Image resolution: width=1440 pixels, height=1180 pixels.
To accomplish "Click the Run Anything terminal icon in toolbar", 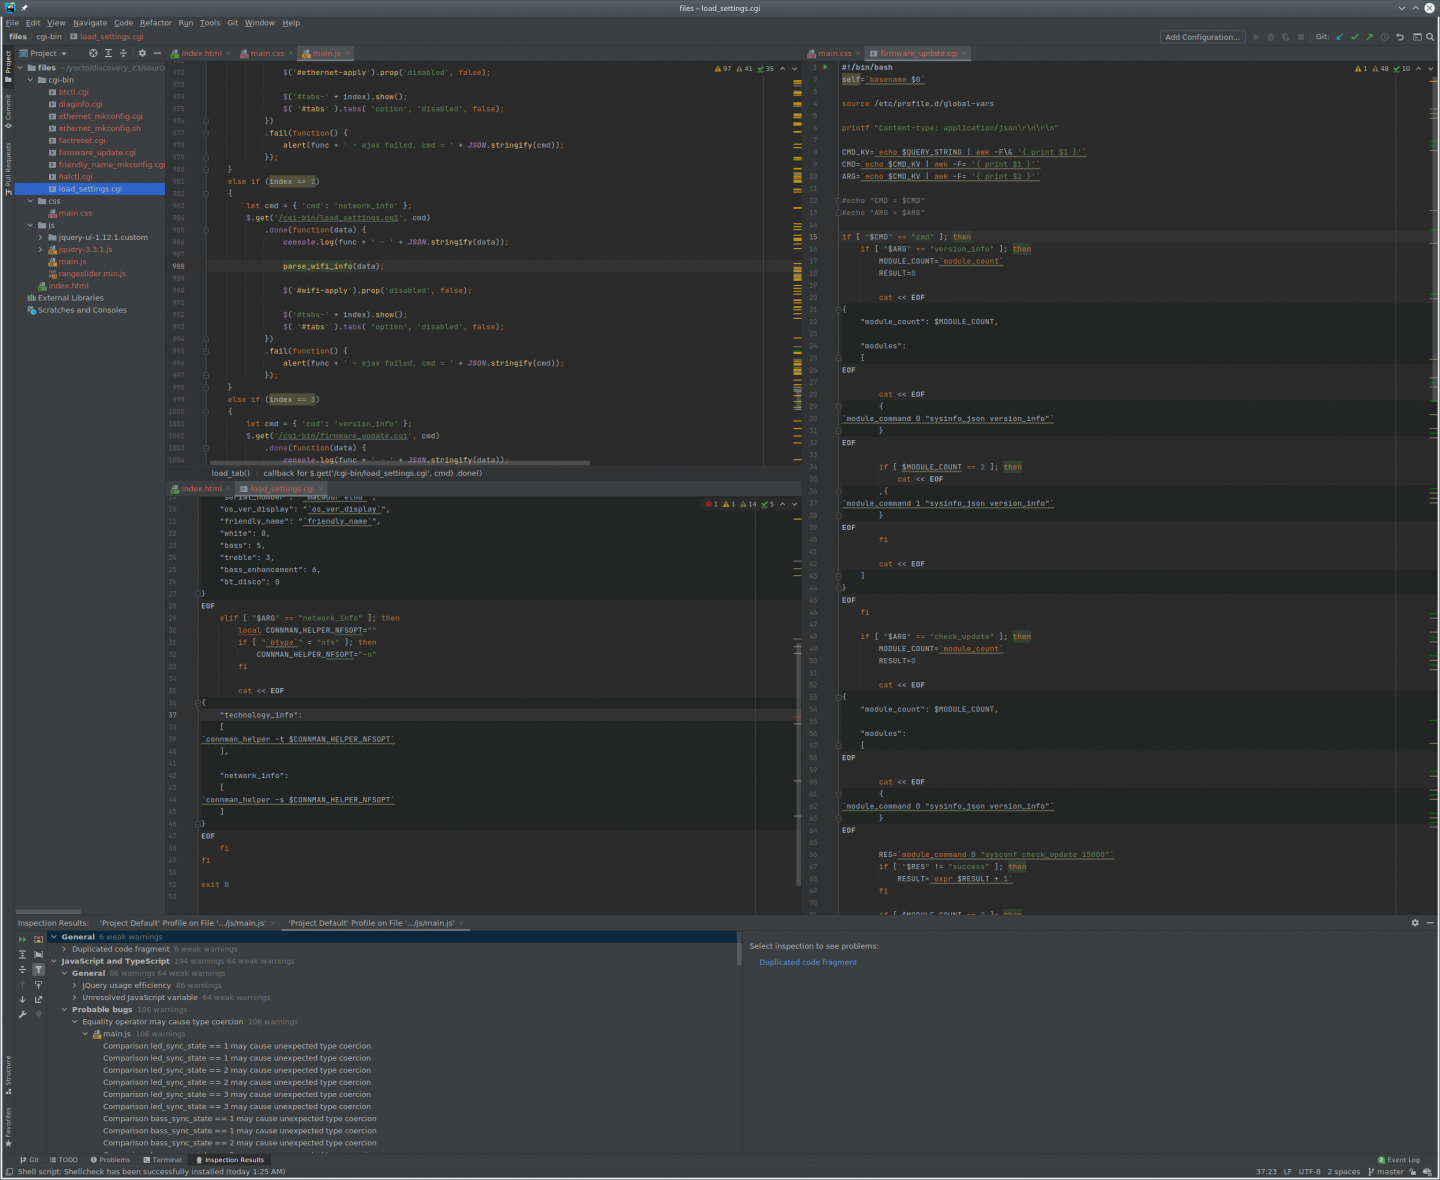I will (1417, 37).
